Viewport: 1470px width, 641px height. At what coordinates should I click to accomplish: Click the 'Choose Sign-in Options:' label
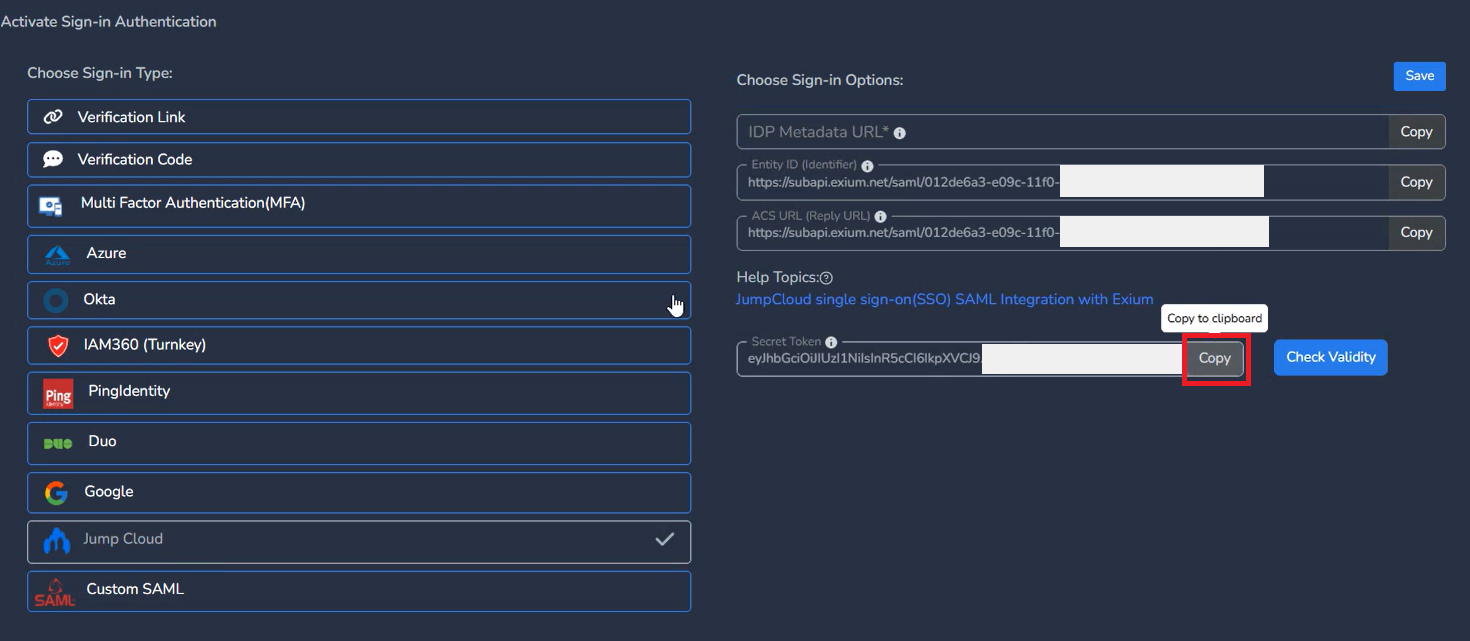coord(820,80)
